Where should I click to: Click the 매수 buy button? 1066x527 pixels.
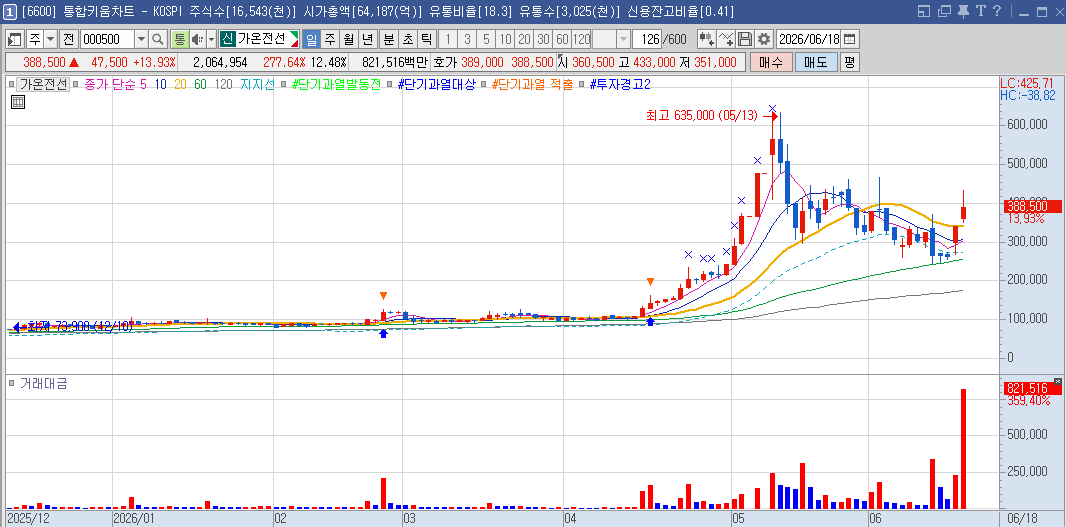pyautogui.click(x=771, y=62)
